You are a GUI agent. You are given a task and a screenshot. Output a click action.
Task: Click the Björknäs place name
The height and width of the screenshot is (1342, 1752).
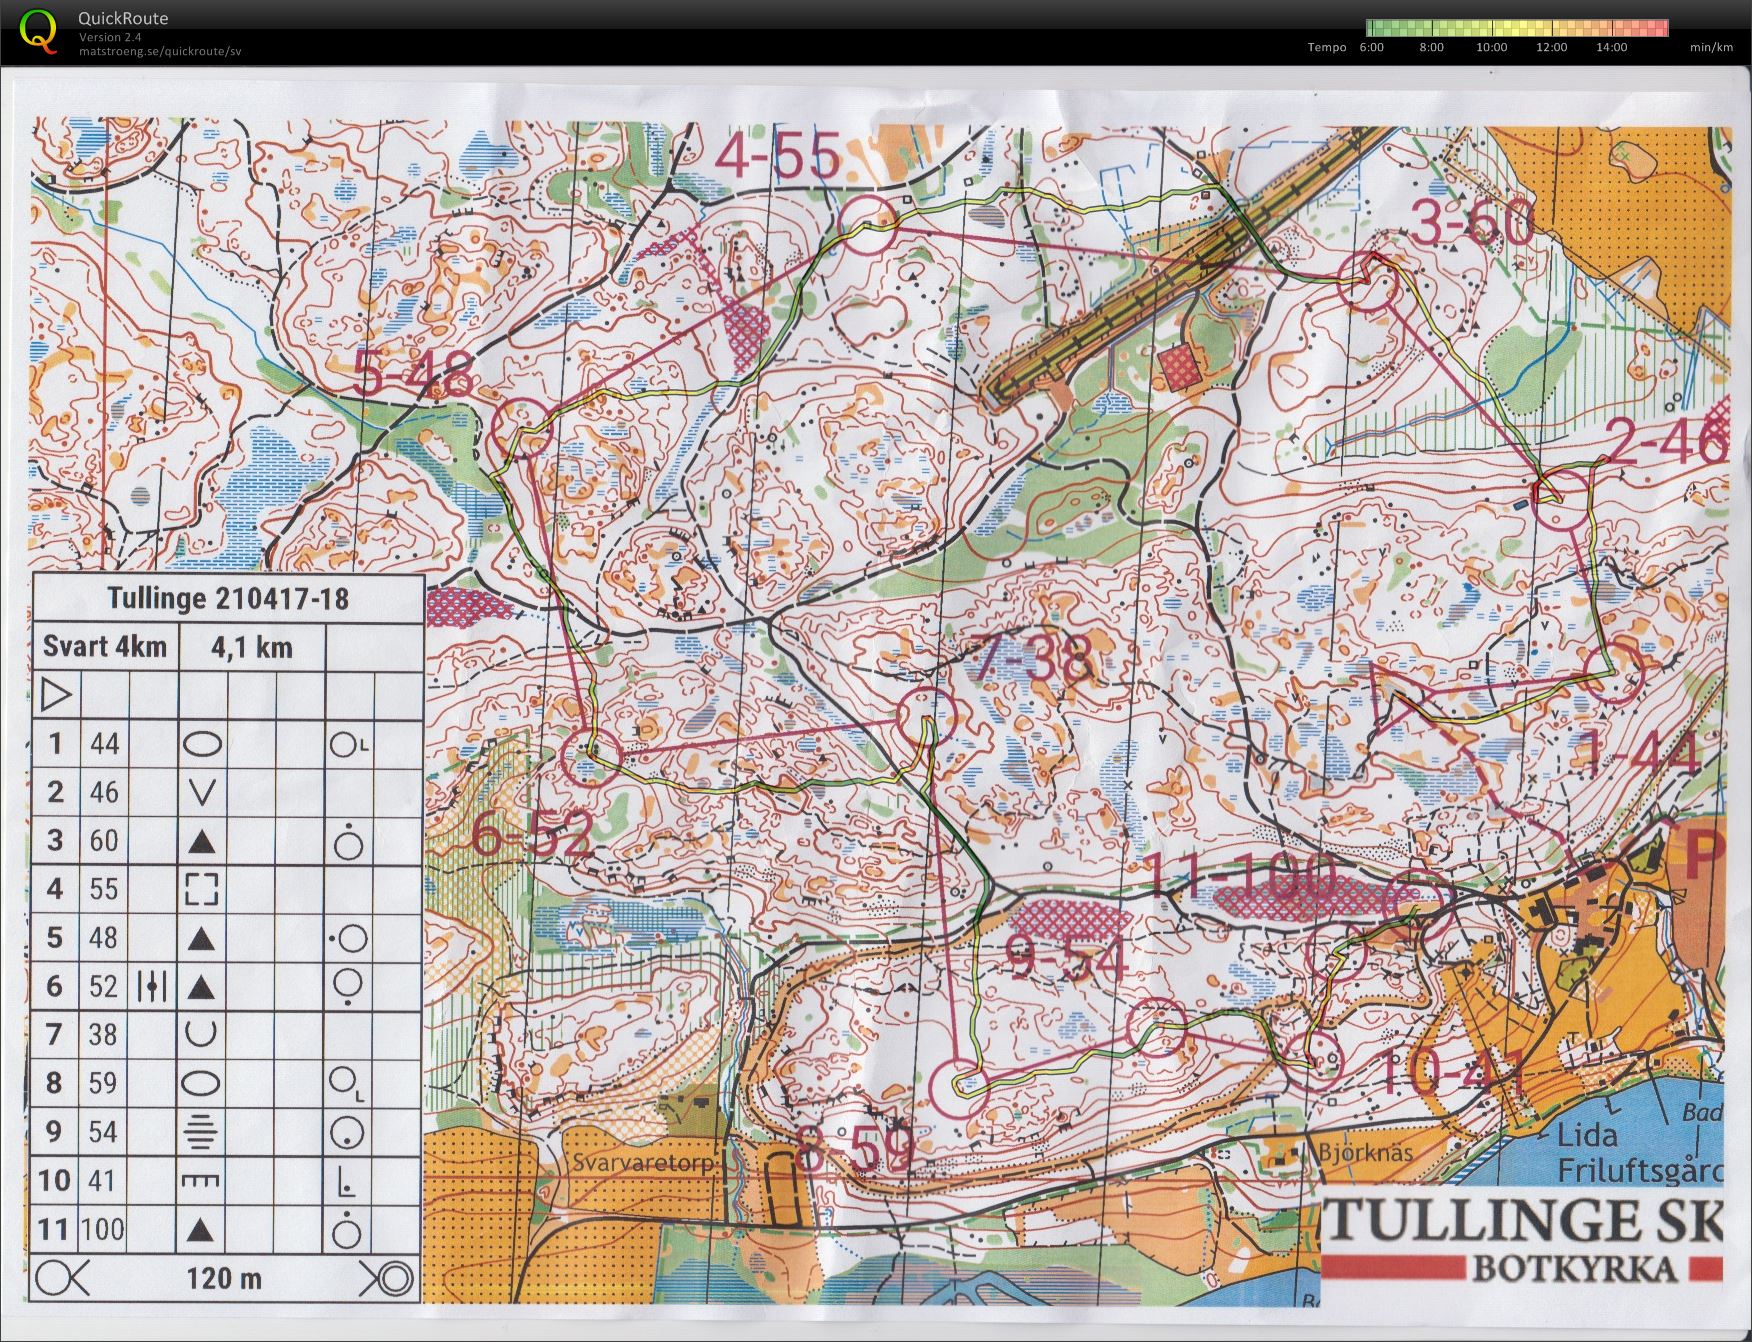coord(1366,1152)
